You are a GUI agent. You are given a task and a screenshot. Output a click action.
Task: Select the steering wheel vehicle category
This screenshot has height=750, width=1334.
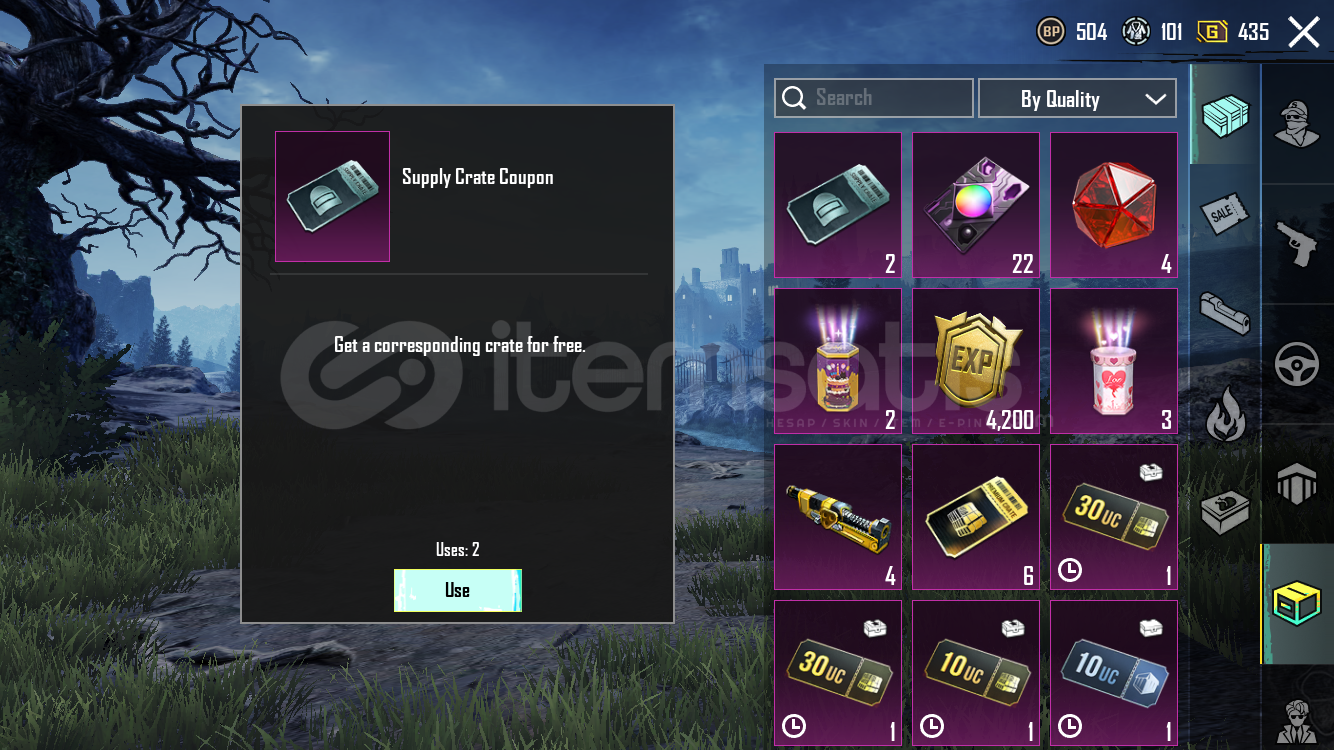coord(1297,364)
